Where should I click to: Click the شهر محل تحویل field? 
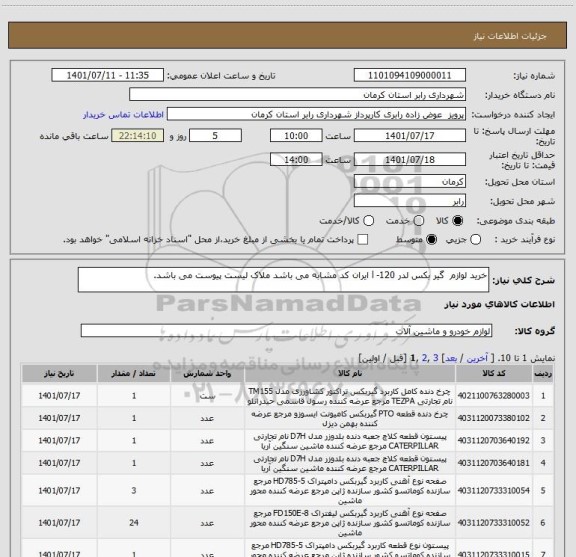pos(410,201)
